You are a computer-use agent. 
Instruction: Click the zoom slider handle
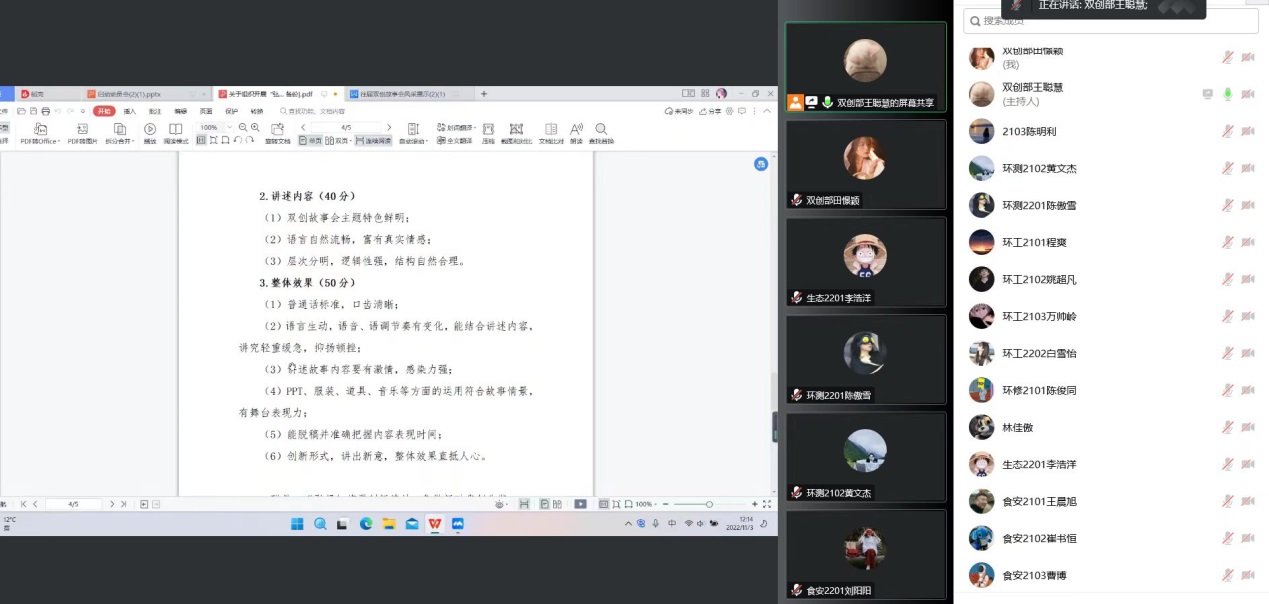709,504
